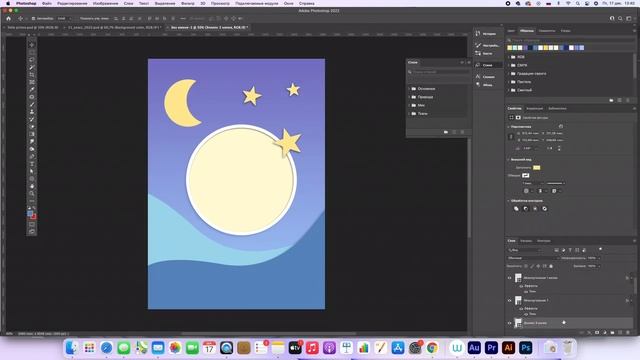Create new style group in Стили panel
Screen dimensions: 640x360
pyautogui.click(x=446, y=132)
